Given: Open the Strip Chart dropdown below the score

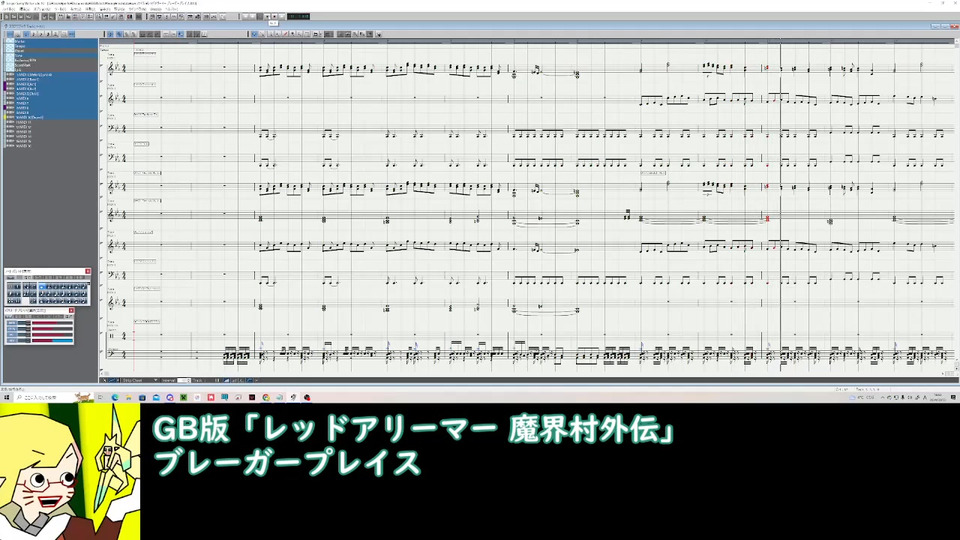Looking at the screenshot, I should (x=139, y=380).
